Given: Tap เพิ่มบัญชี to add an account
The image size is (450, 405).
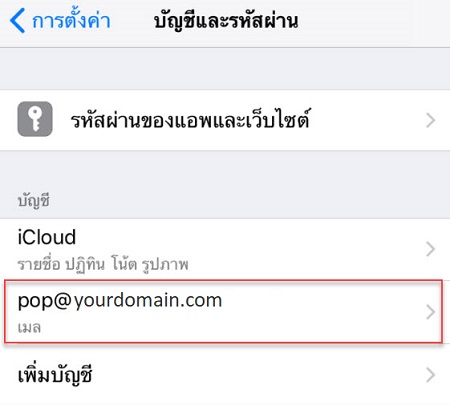Looking at the screenshot, I should point(55,375).
